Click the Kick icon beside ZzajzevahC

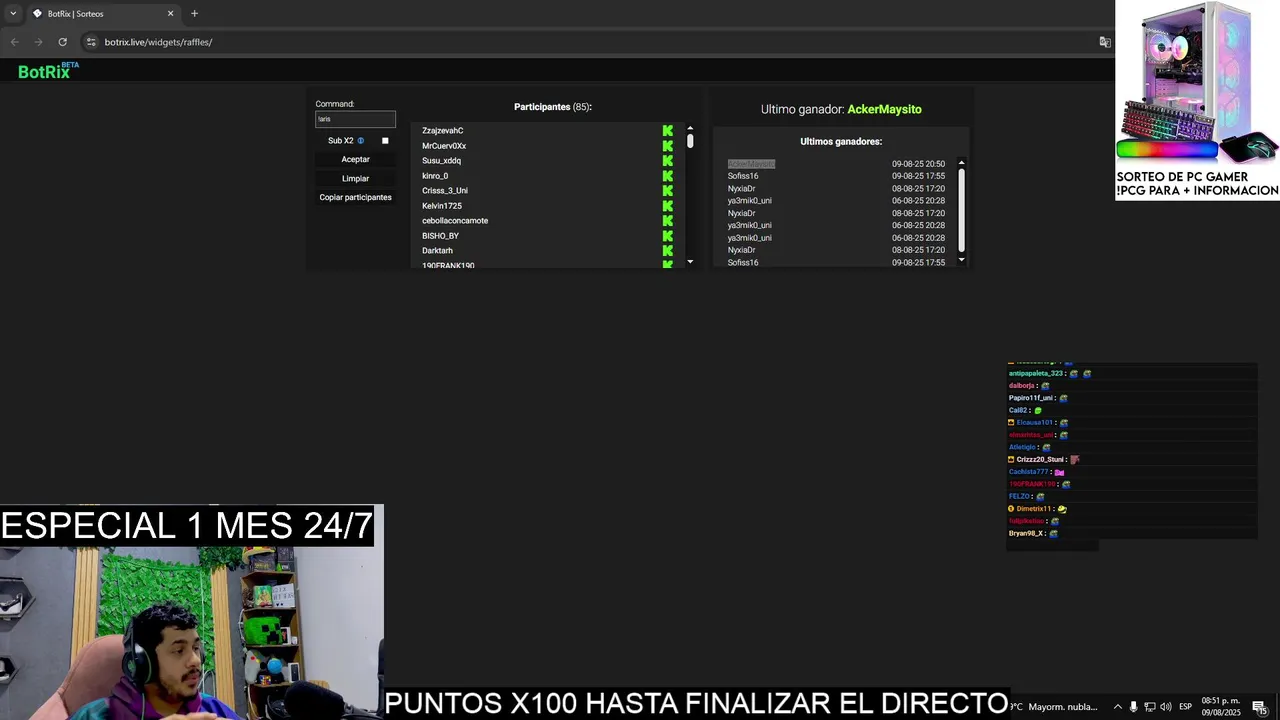667,131
